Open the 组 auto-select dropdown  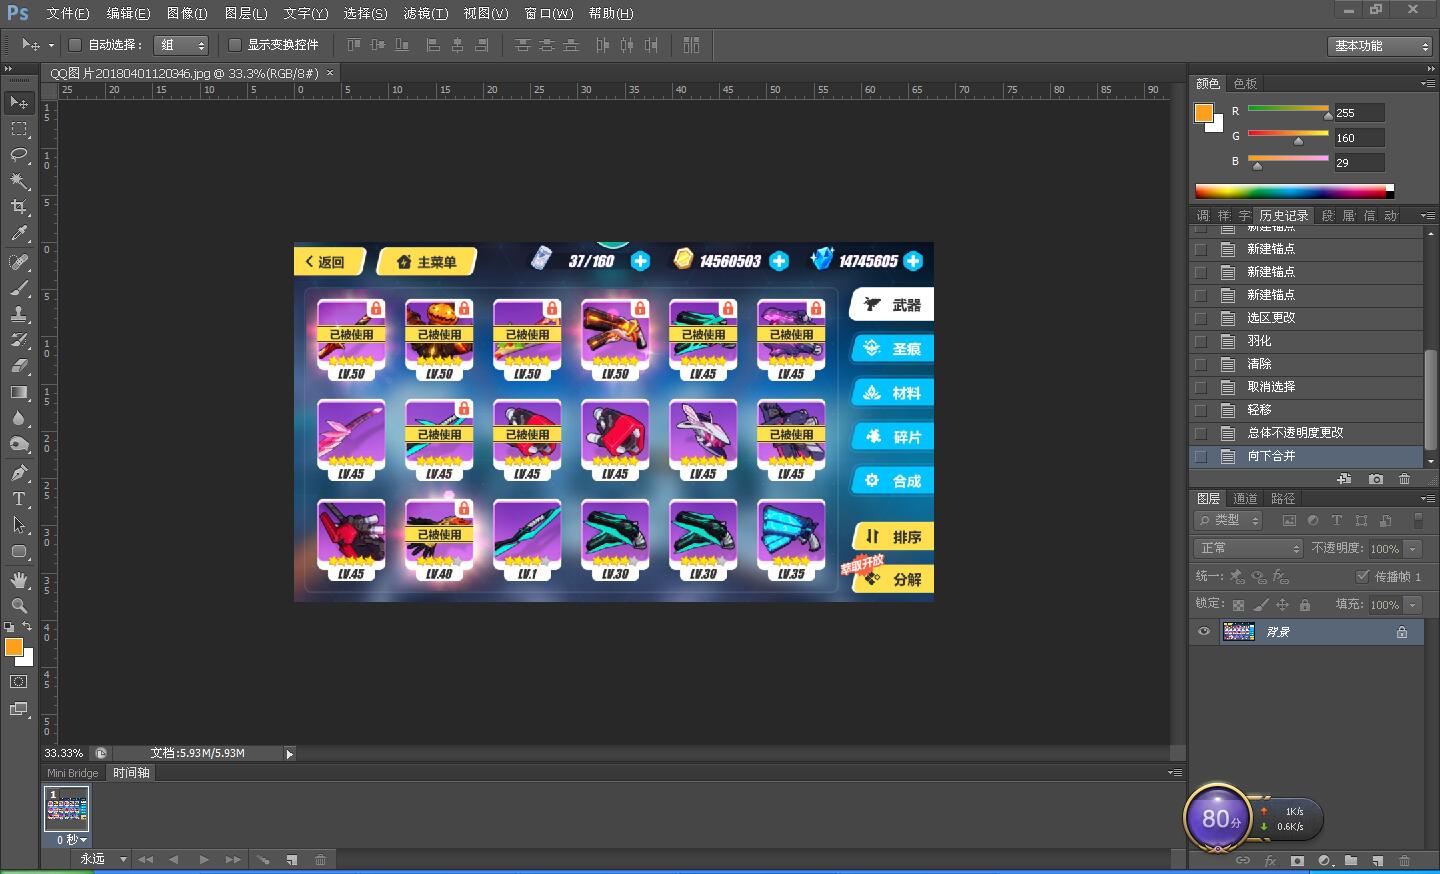pyautogui.click(x=181, y=45)
